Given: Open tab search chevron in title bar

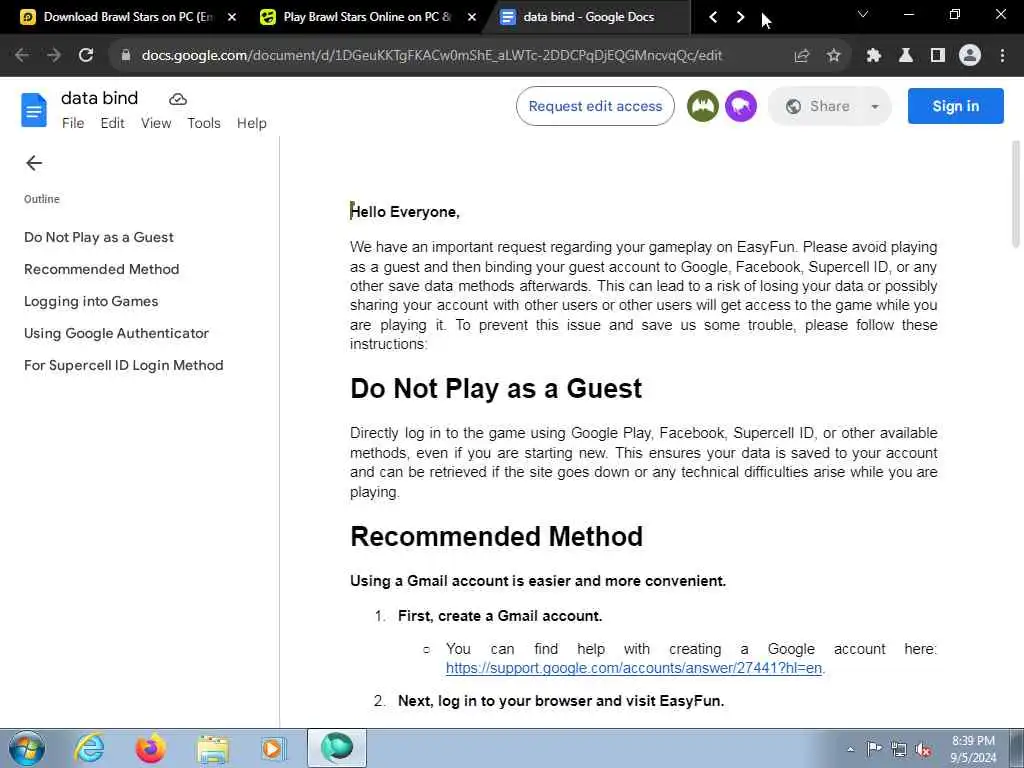Looking at the screenshot, I should tap(863, 14).
